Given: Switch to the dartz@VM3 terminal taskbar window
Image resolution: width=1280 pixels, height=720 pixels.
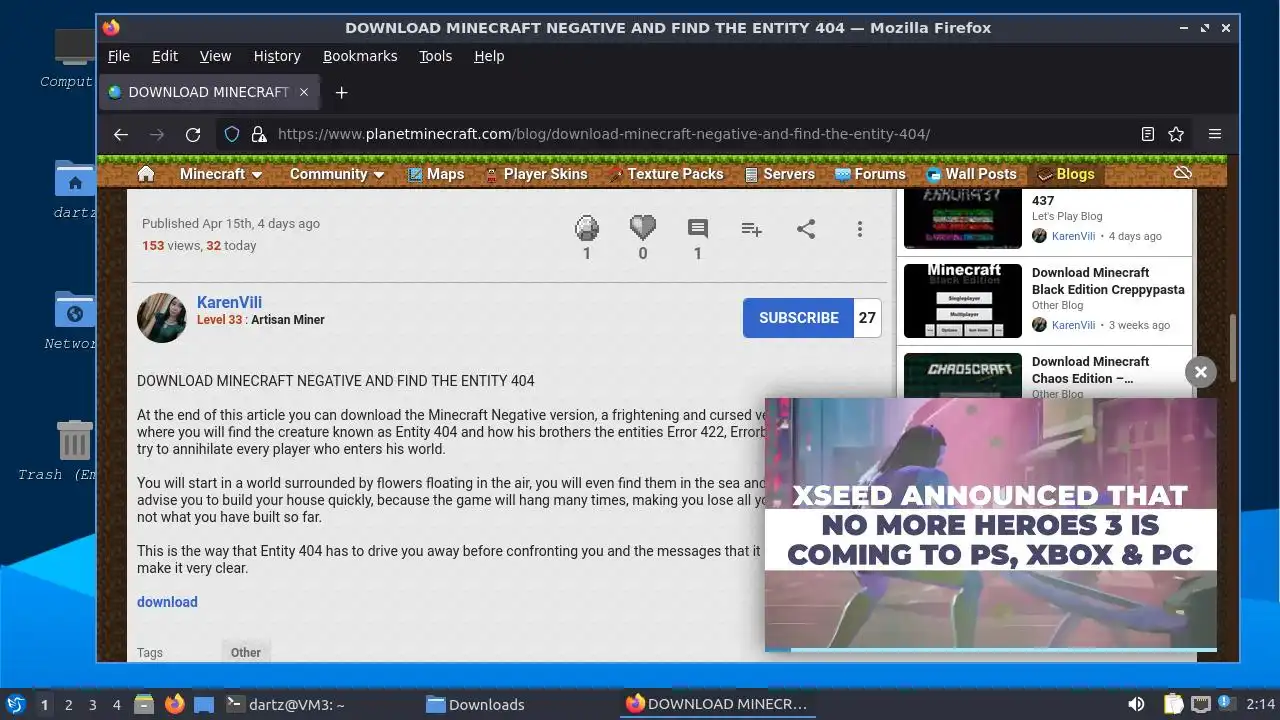Looking at the screenshot, I should point(285,704).
